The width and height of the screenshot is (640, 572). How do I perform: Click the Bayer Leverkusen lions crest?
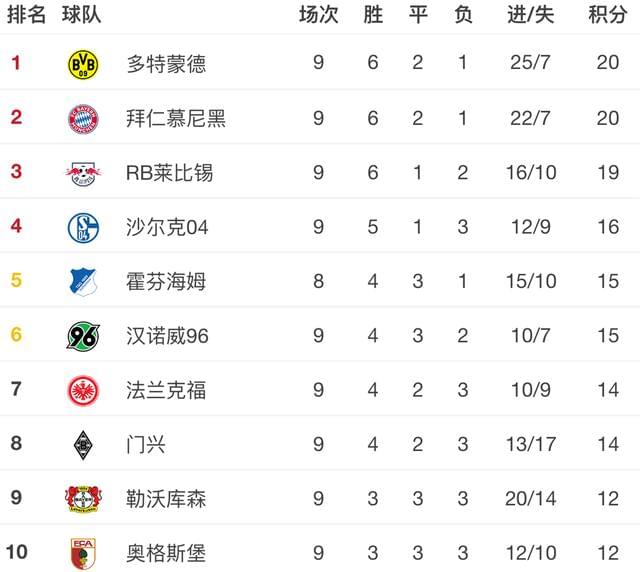point(83,499)
